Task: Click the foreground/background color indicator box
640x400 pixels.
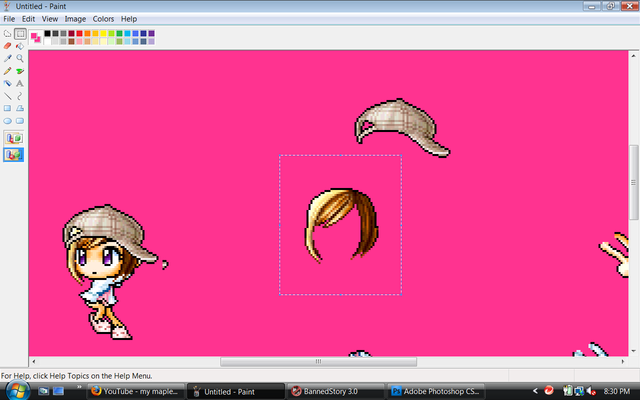Action: pos(36,37)
